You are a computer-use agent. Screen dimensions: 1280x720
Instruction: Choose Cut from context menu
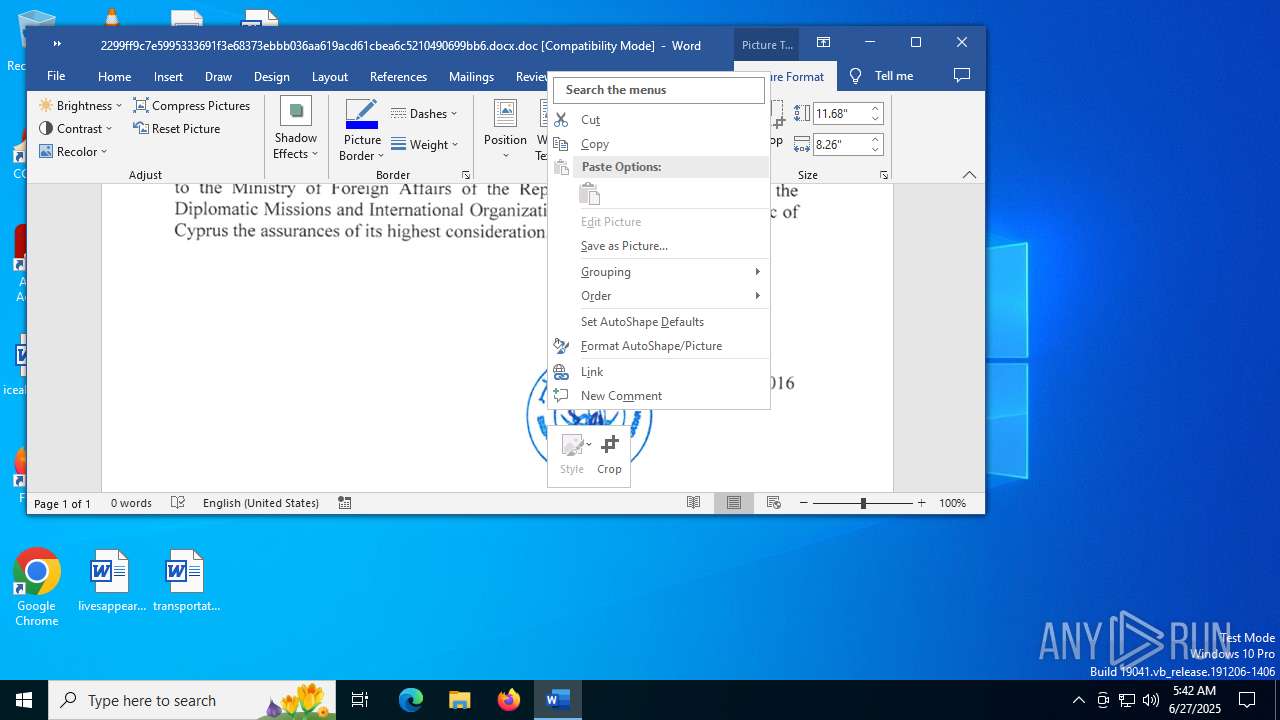click(660, 120)
